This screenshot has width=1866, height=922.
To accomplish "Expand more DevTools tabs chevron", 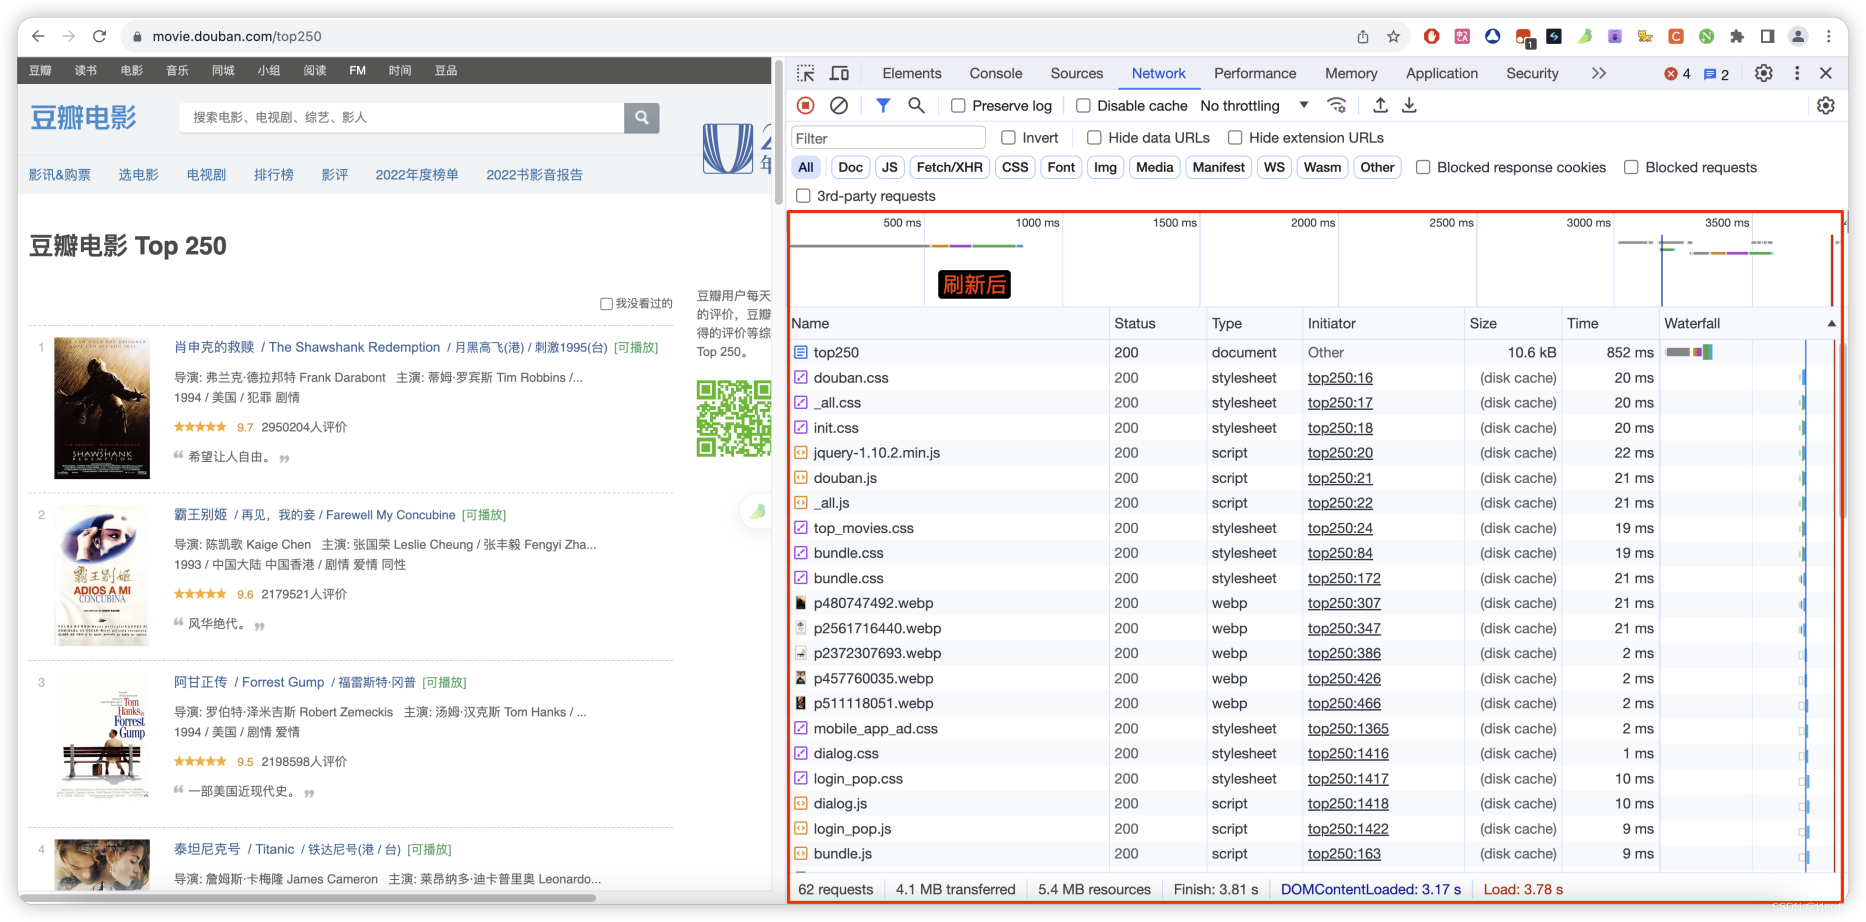I will click(1598, 73).
